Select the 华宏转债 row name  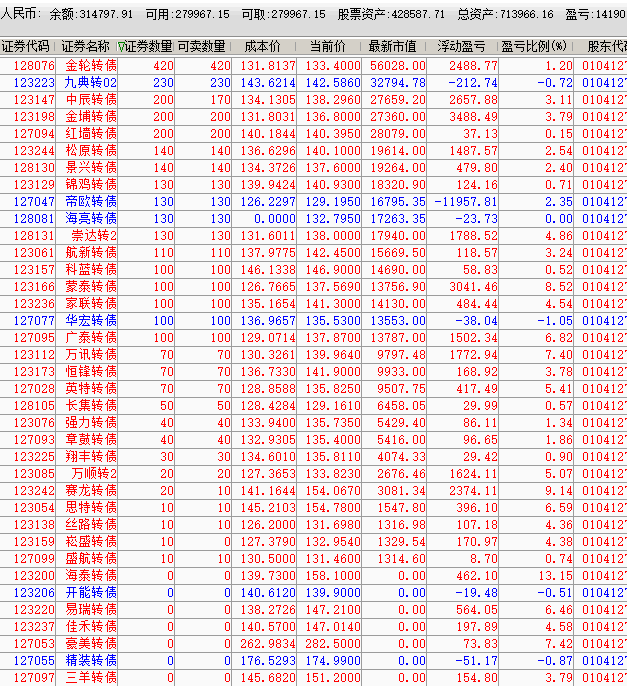[x=91, y=321]
